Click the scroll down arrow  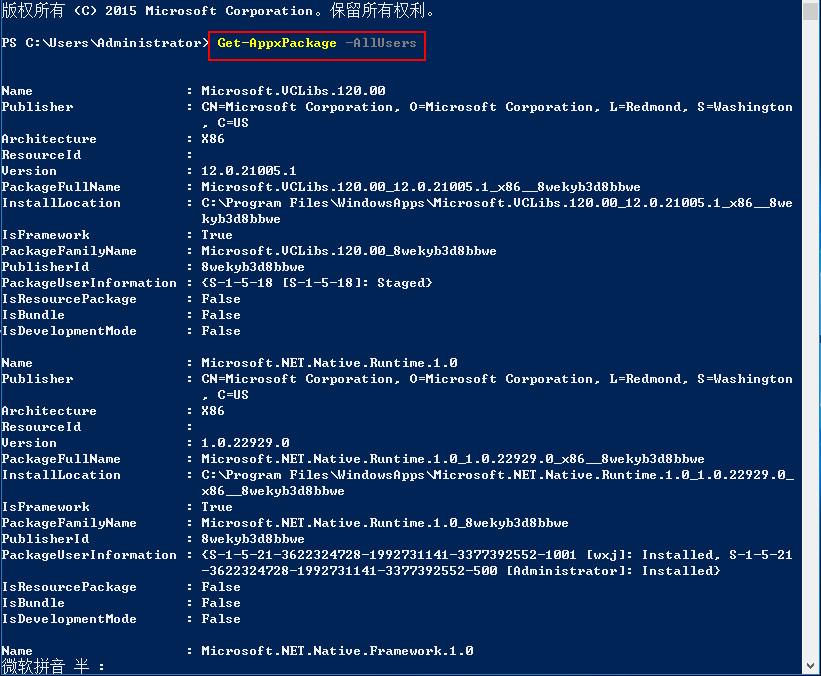click(811, 665)
